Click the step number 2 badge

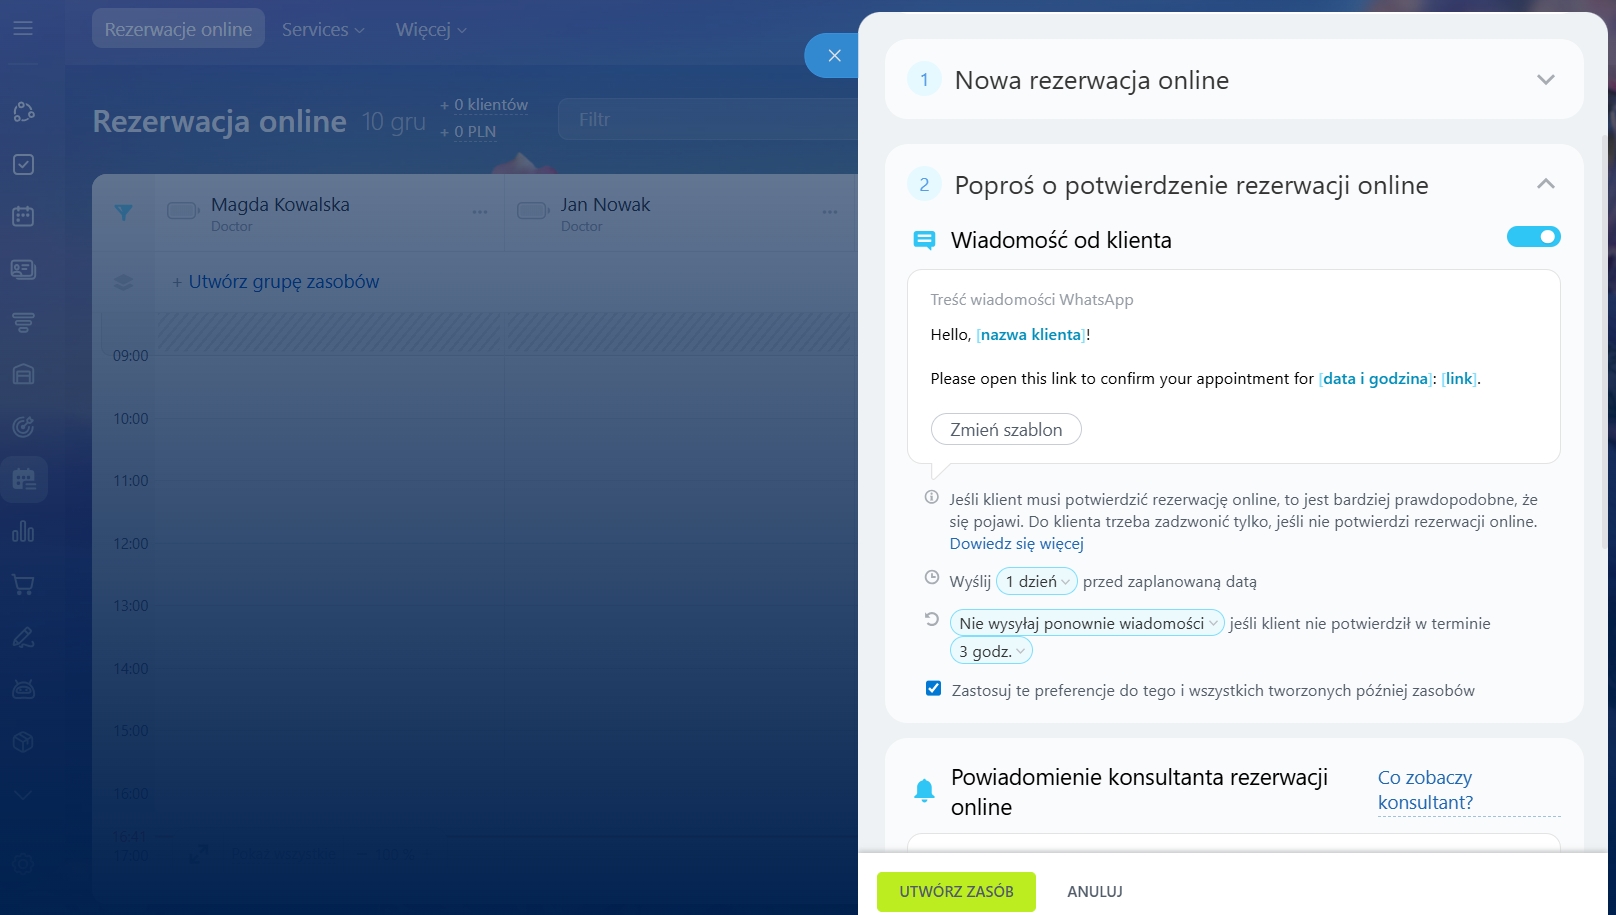924,184
